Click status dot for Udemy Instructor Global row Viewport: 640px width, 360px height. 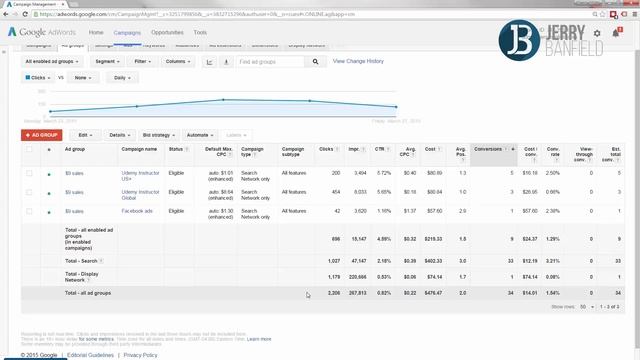pos(49,193)
